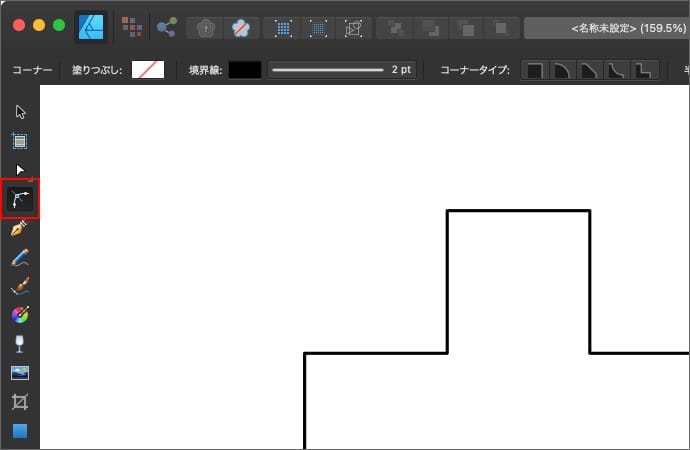Screen dimensions: 690x450
Task: Select the Vector Brush tool
Action: pyautogui.click(x=20, y=287)
